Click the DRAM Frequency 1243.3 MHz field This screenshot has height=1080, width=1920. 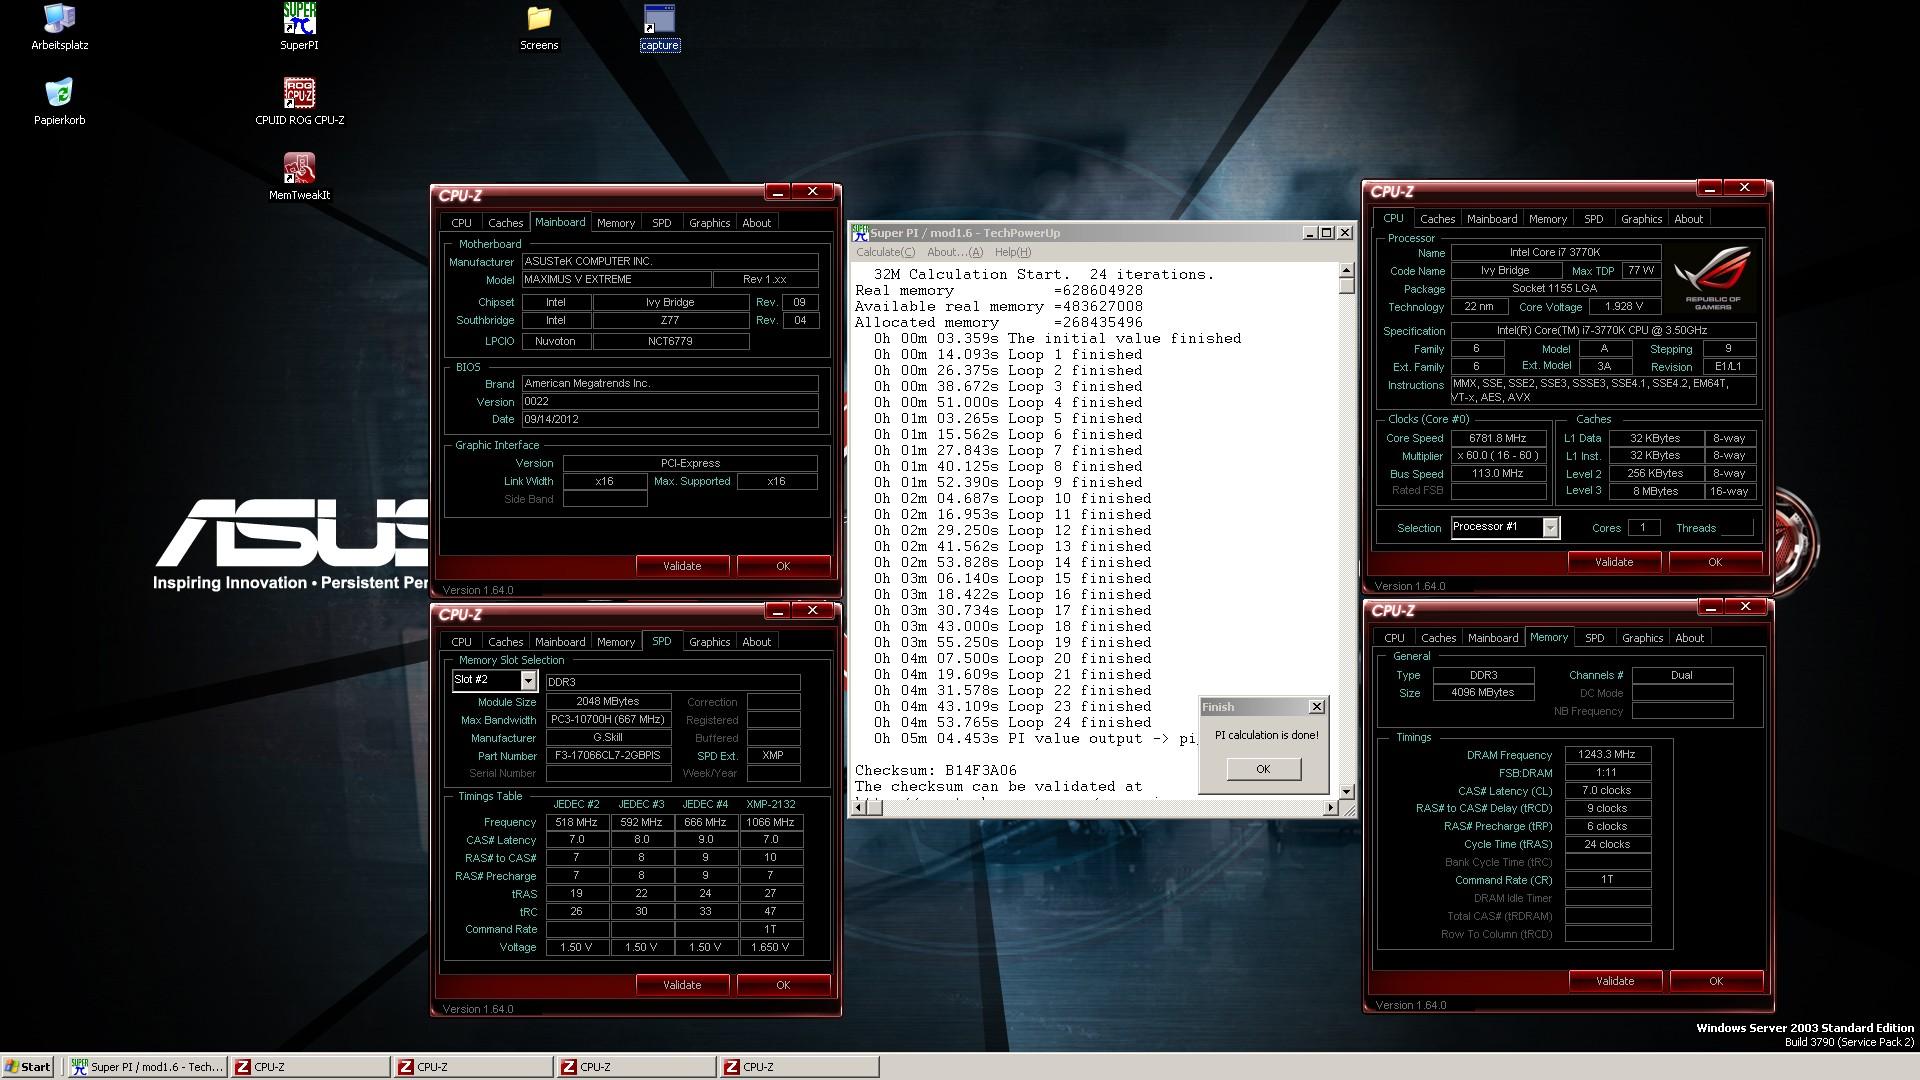pos(1607,754)
